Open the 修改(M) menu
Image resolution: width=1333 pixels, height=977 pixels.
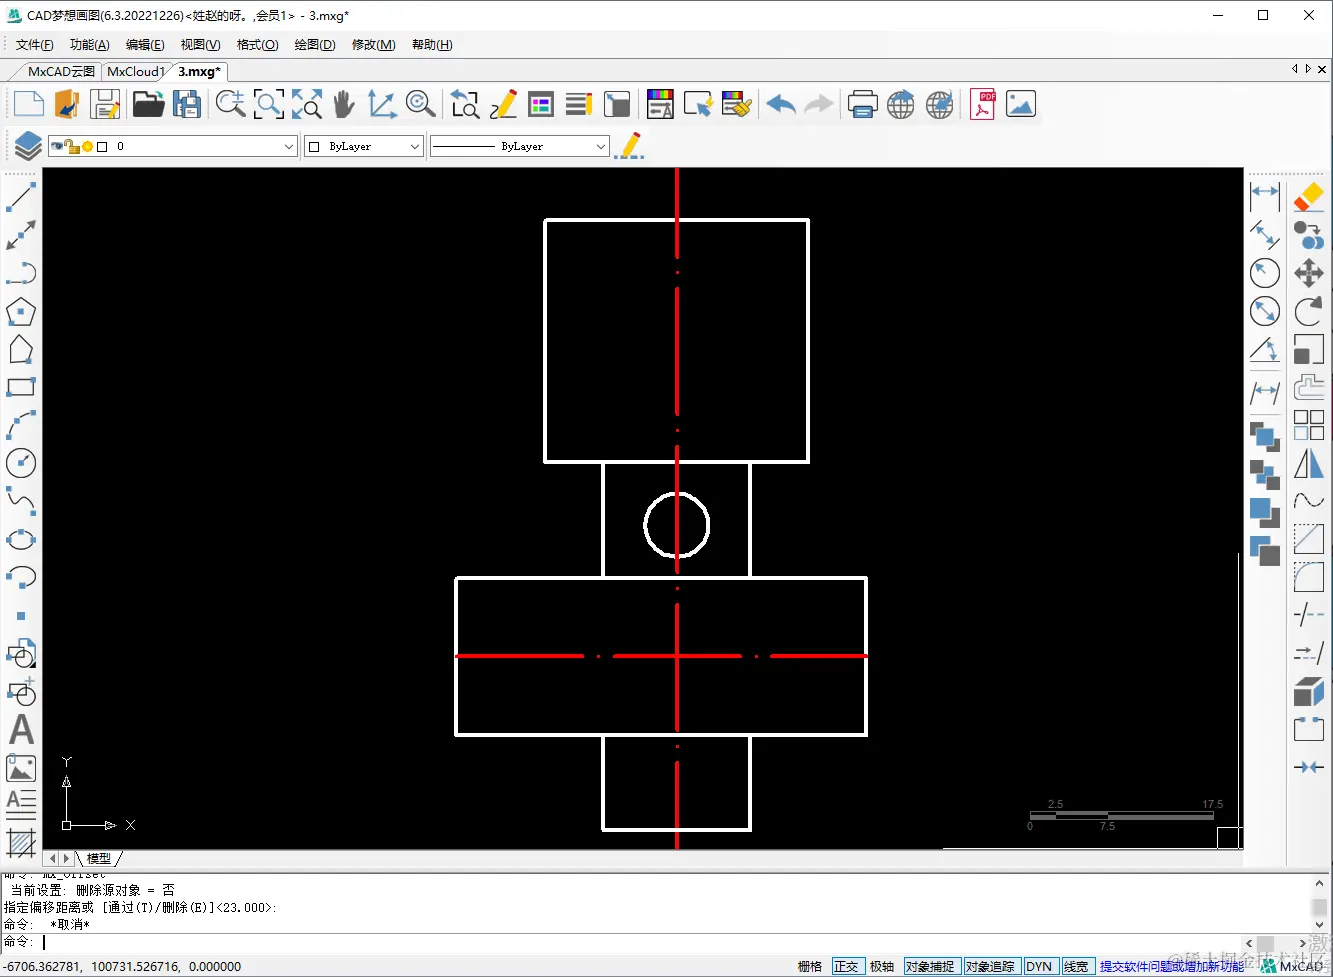click(374, 45)
